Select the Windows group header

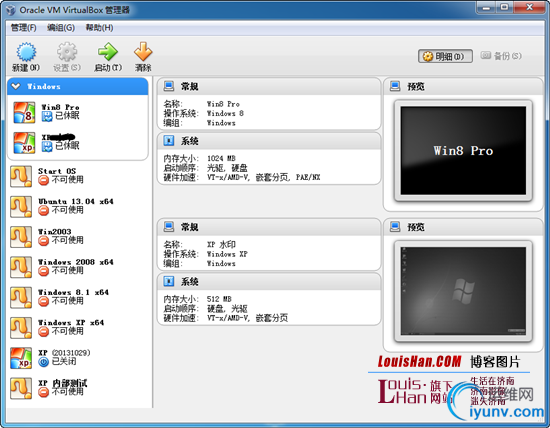78,86
